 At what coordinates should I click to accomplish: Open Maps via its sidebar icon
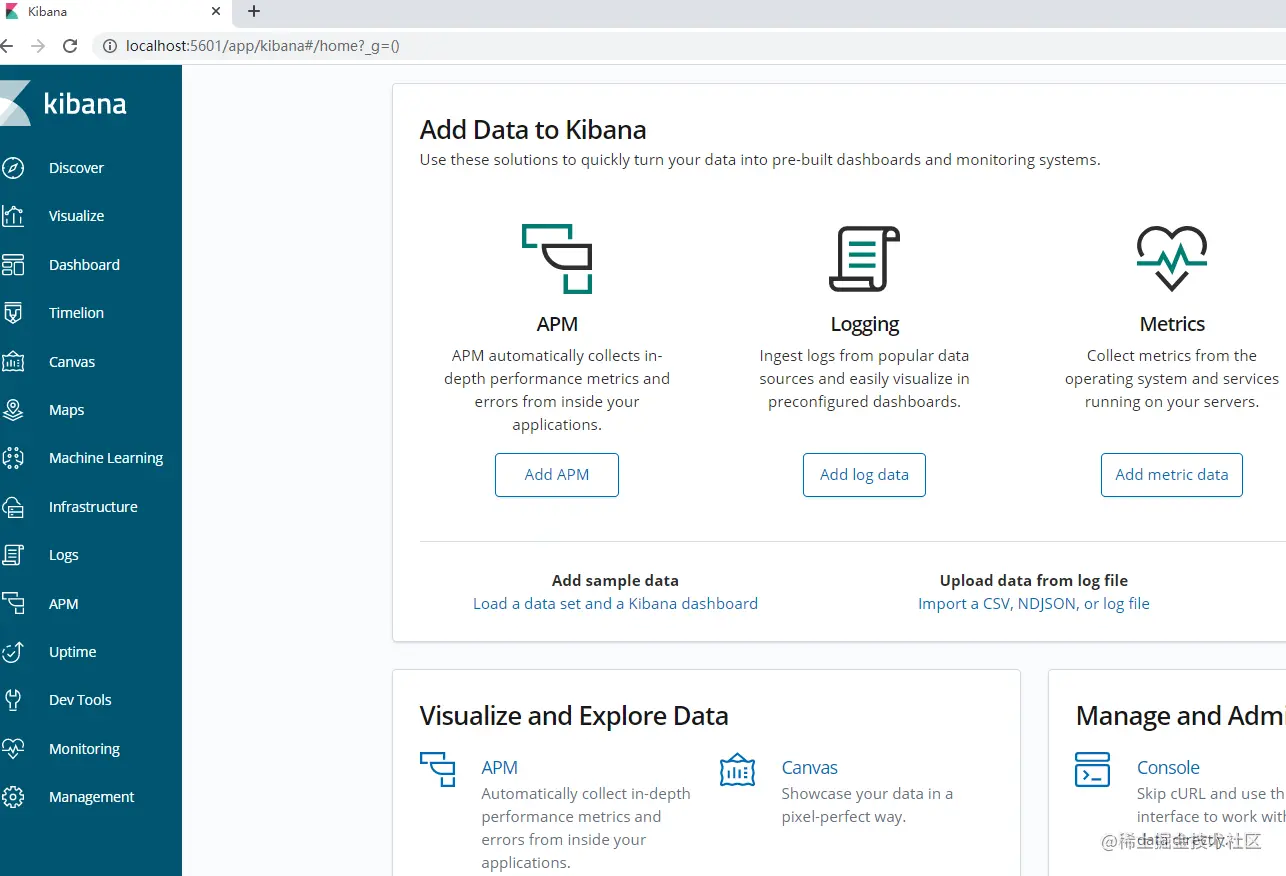coord(13,410)
